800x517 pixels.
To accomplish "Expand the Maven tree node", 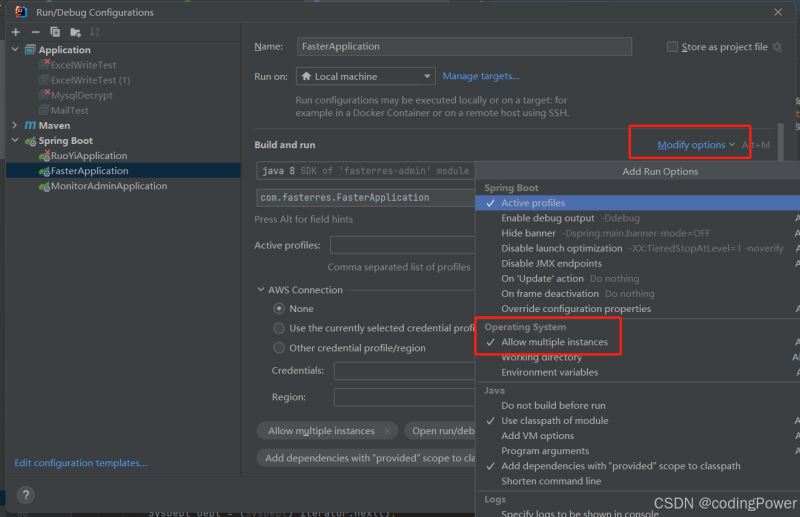I will tap(15, 125).
